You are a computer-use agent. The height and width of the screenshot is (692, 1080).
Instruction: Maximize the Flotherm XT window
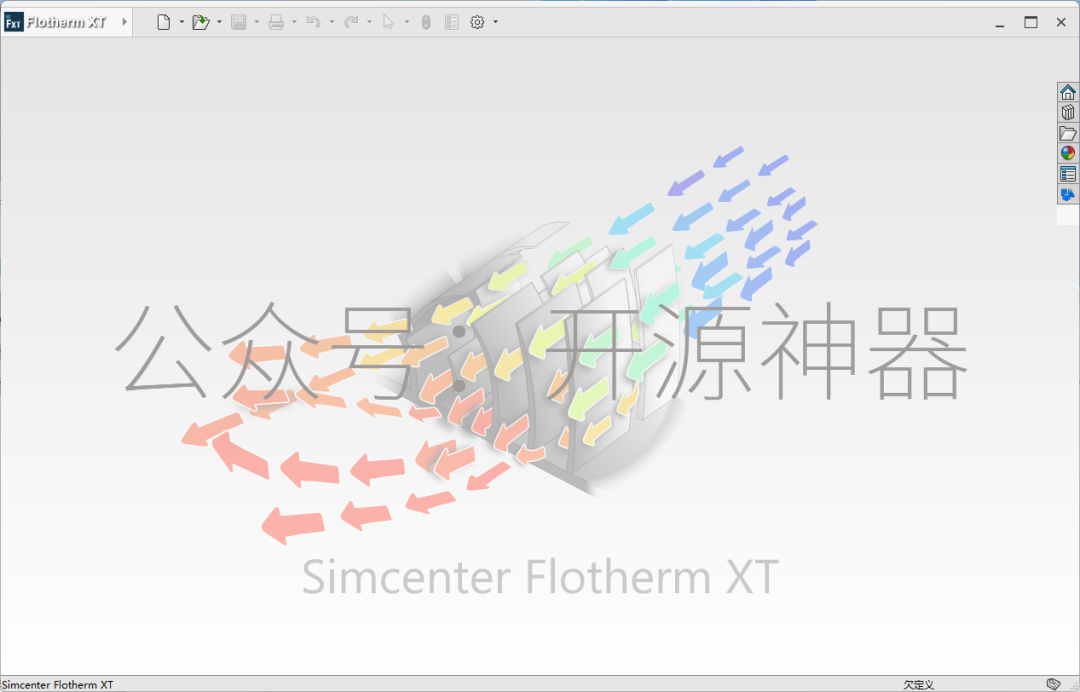pyautogui.click(x=1030, y=22)
